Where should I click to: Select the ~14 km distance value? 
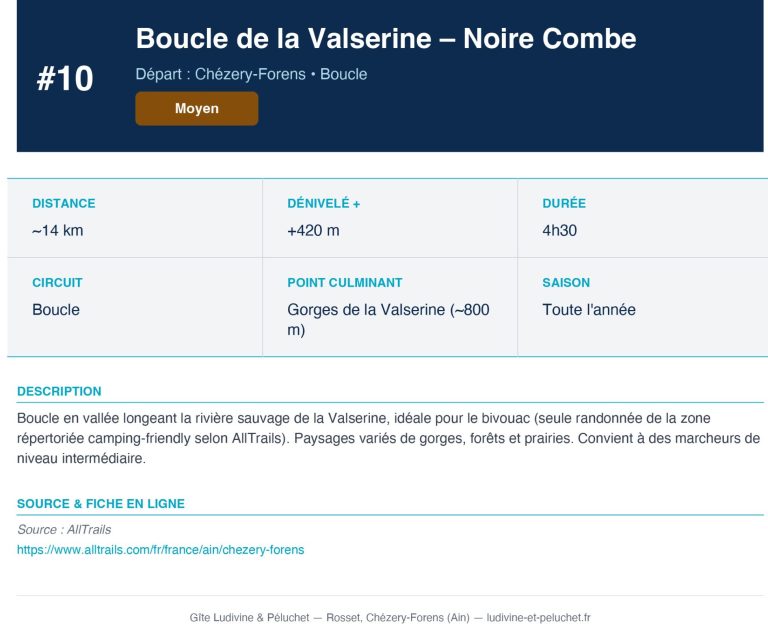pyautogui.click(x=58, y=230)
